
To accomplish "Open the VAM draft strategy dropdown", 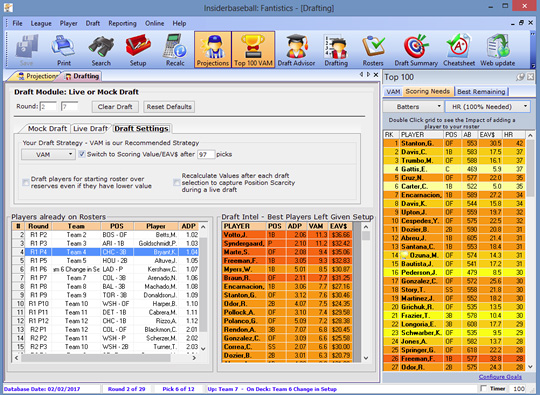I will [x=48, y=155].
